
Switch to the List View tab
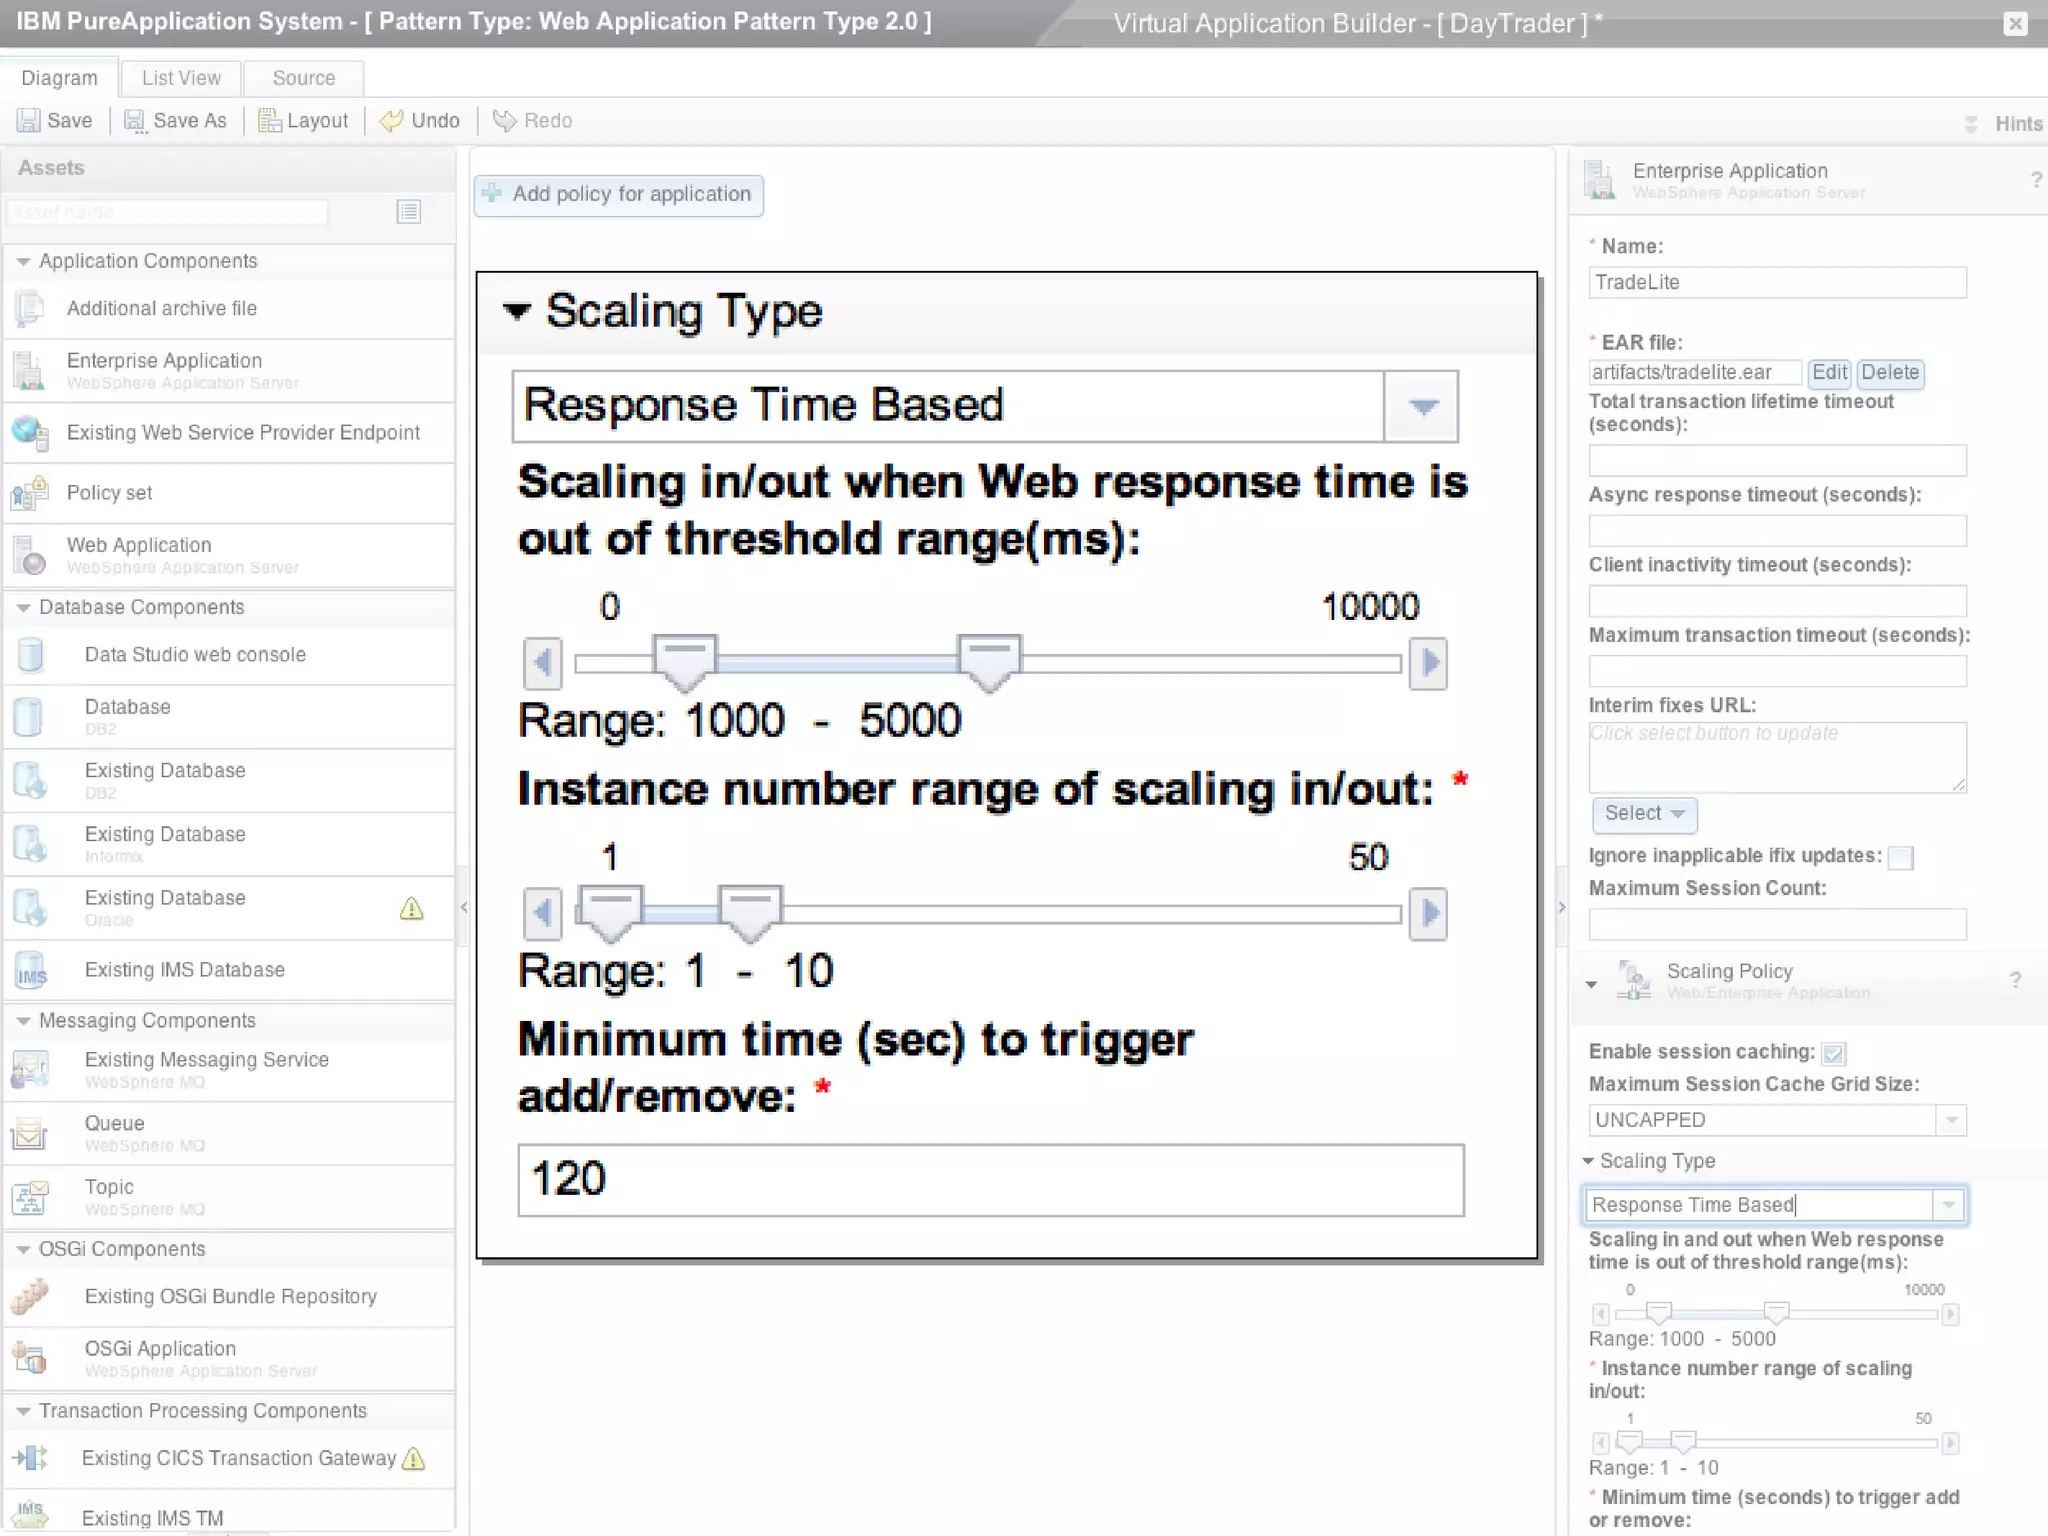[181, 78]
